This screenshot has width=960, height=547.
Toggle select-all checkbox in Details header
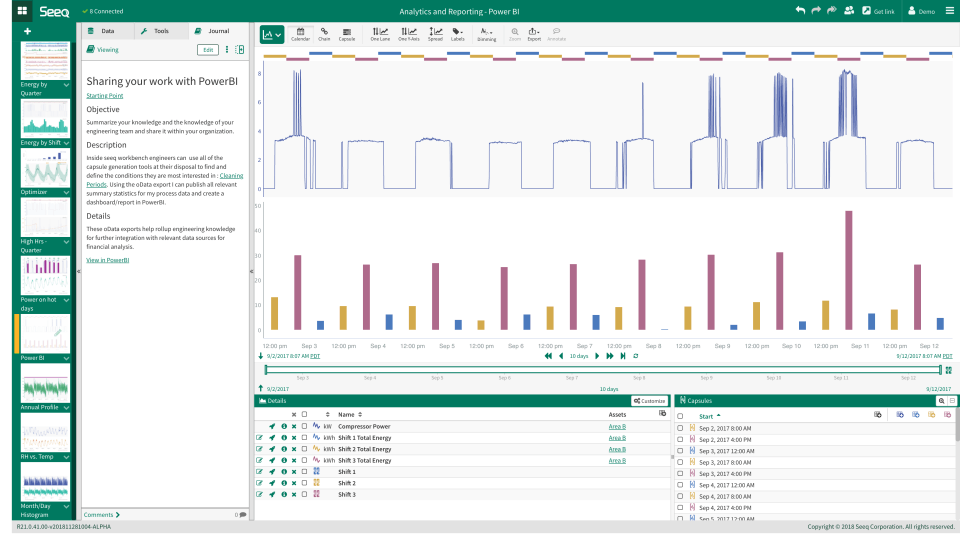(304, 414)
